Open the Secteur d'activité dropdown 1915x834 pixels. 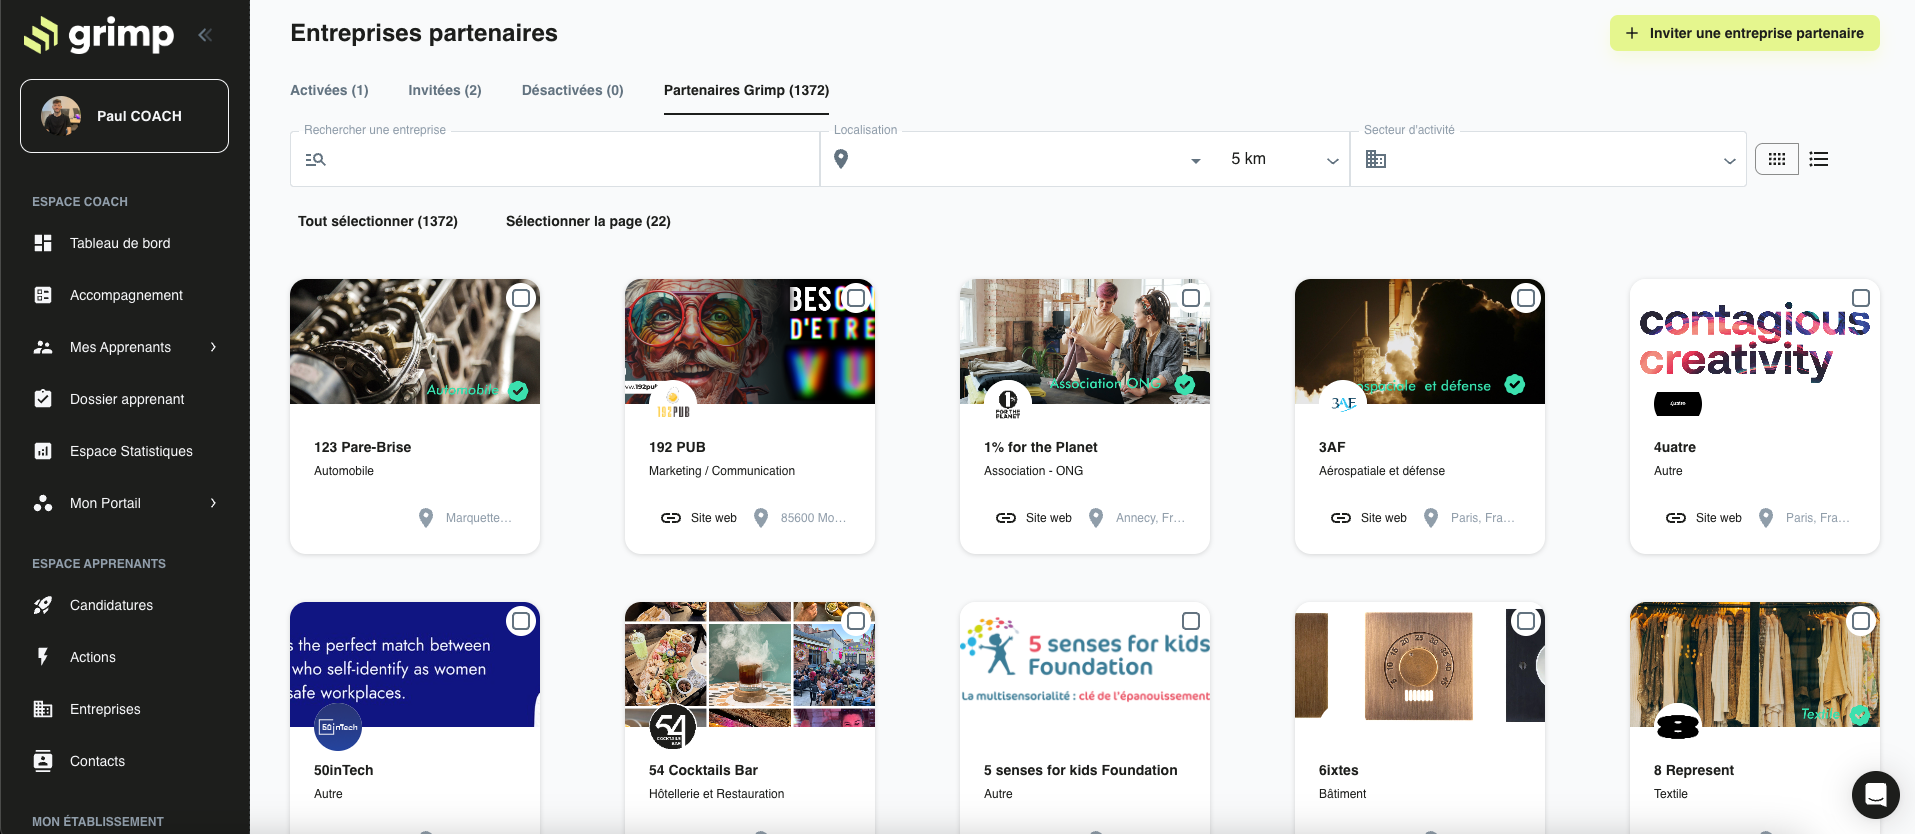tap(1730, 160)
